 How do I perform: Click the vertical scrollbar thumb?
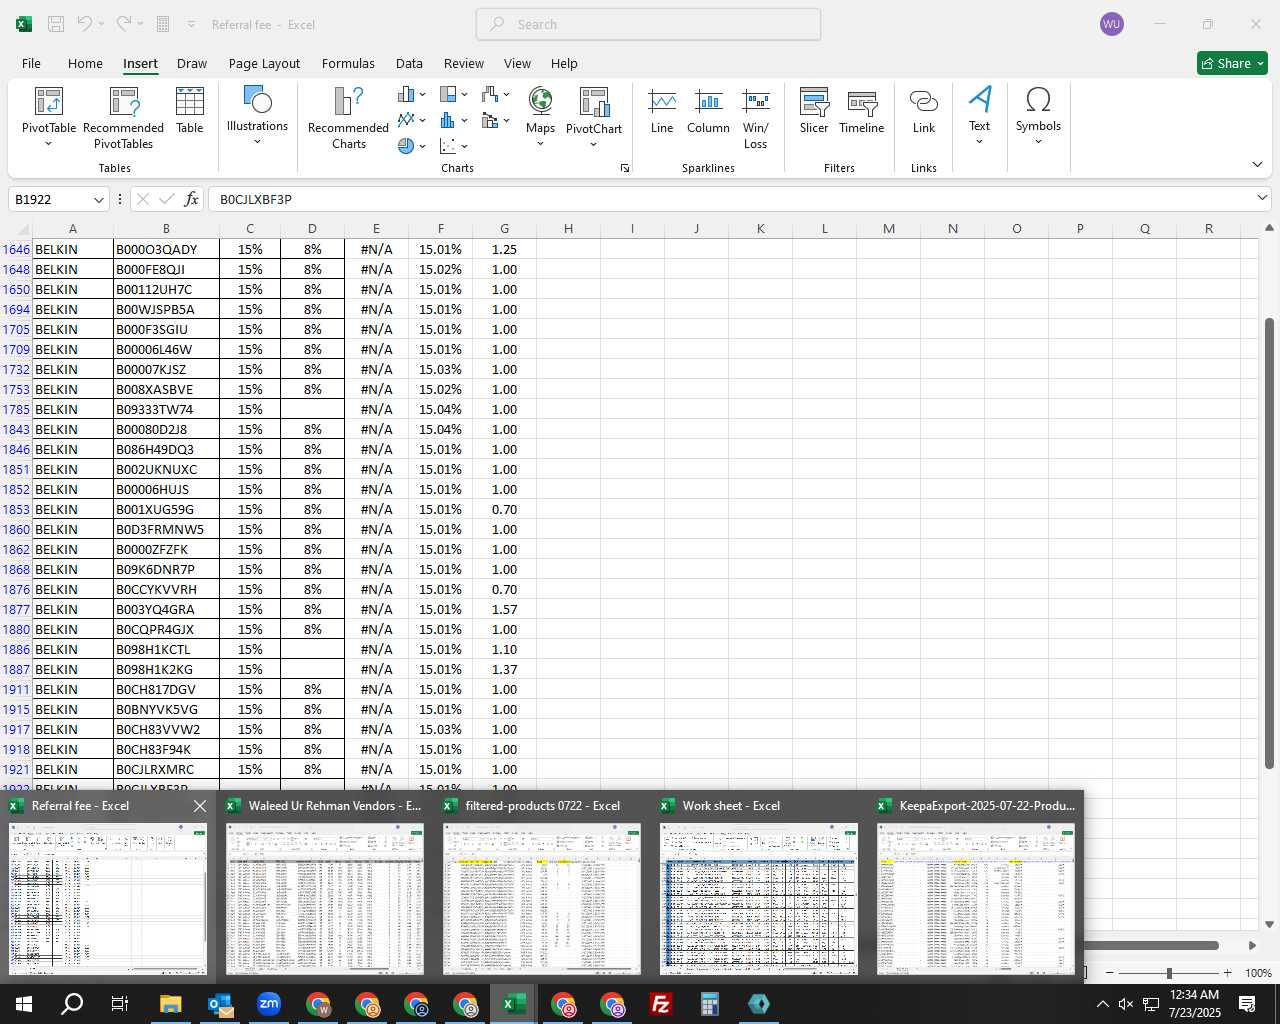[x=1270, y=543]
